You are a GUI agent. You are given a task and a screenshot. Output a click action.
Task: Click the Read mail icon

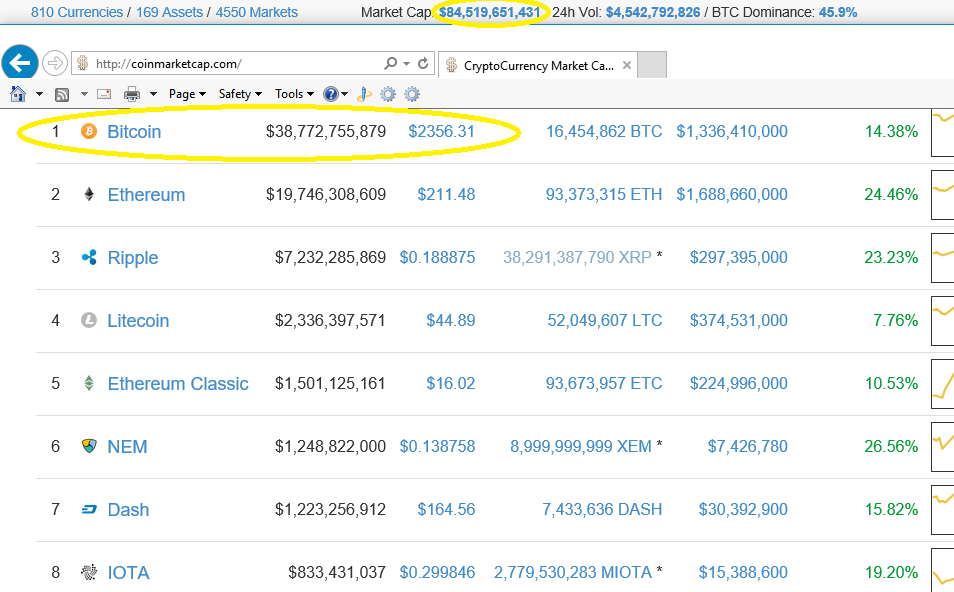pyautogui.click(x=104, y=94)
